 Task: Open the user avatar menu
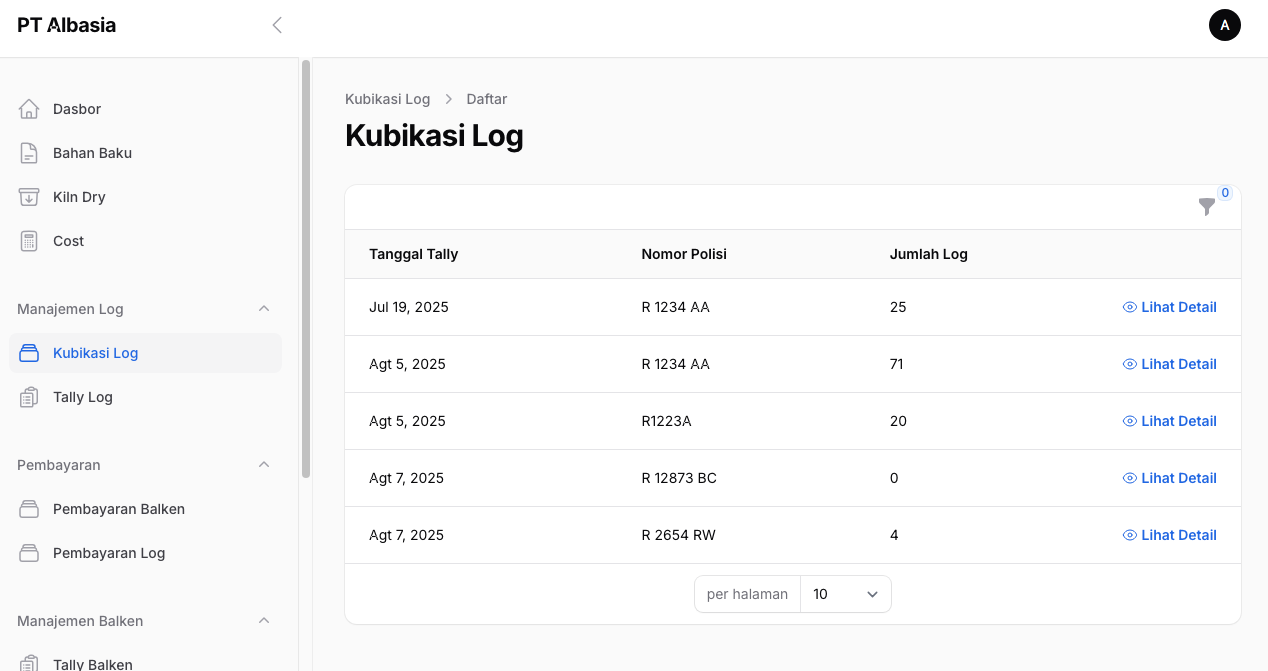pyautogui.click(x=1224, y=25)
